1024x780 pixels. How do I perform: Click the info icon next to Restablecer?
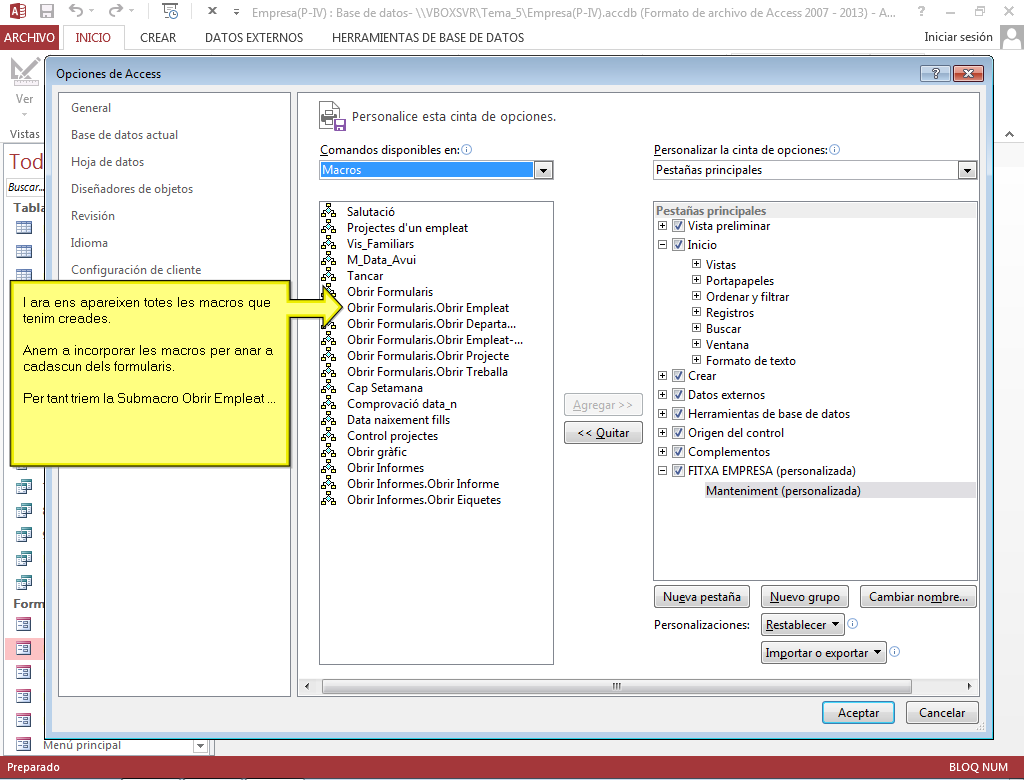point(852,624)
